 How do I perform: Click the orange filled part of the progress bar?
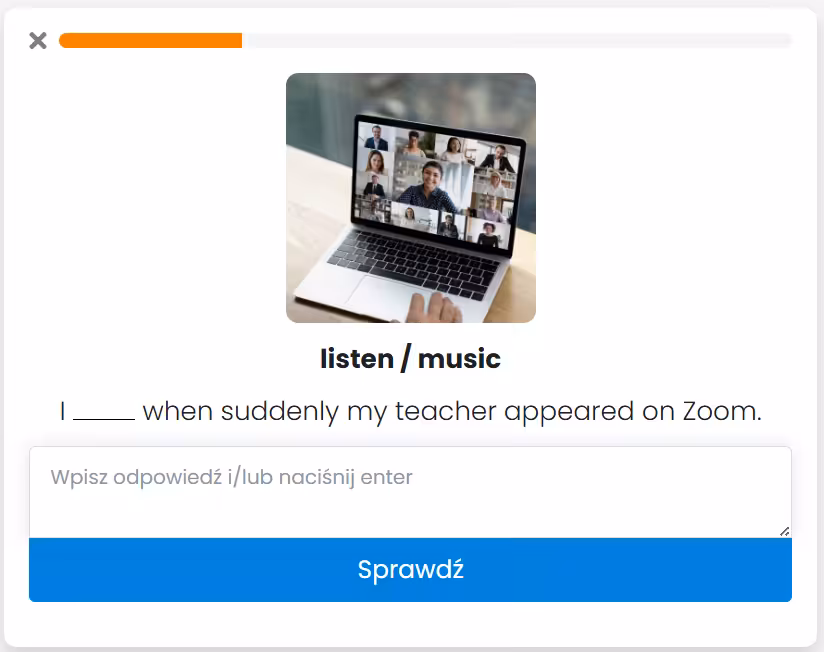(x=150, y=40)
